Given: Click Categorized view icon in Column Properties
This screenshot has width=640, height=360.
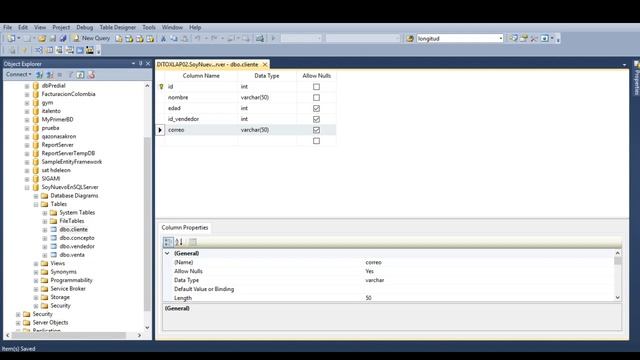Looking at the screenshot, I should coord(168,242).
